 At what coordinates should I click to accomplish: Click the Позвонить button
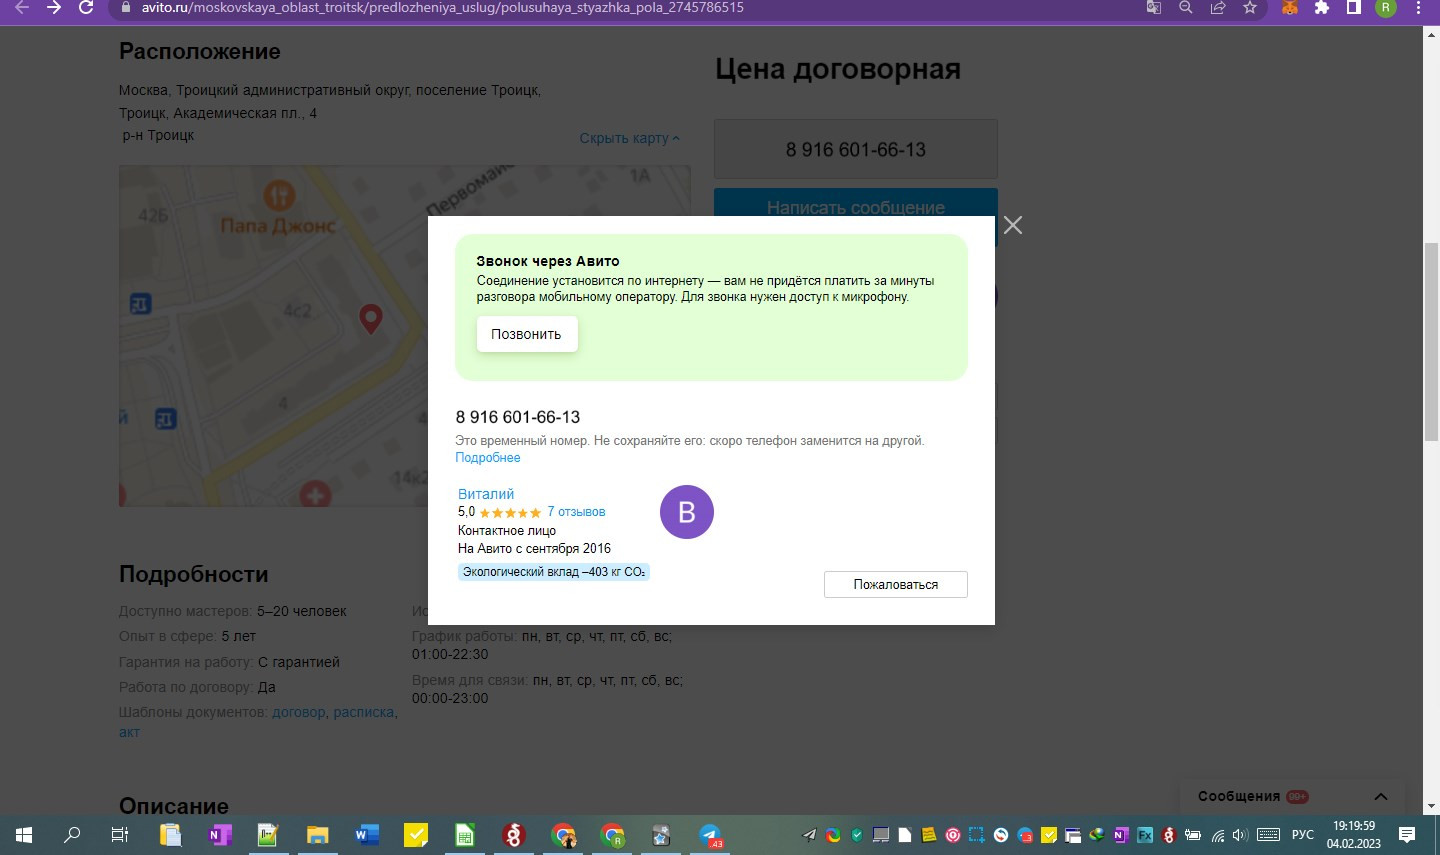527,334
